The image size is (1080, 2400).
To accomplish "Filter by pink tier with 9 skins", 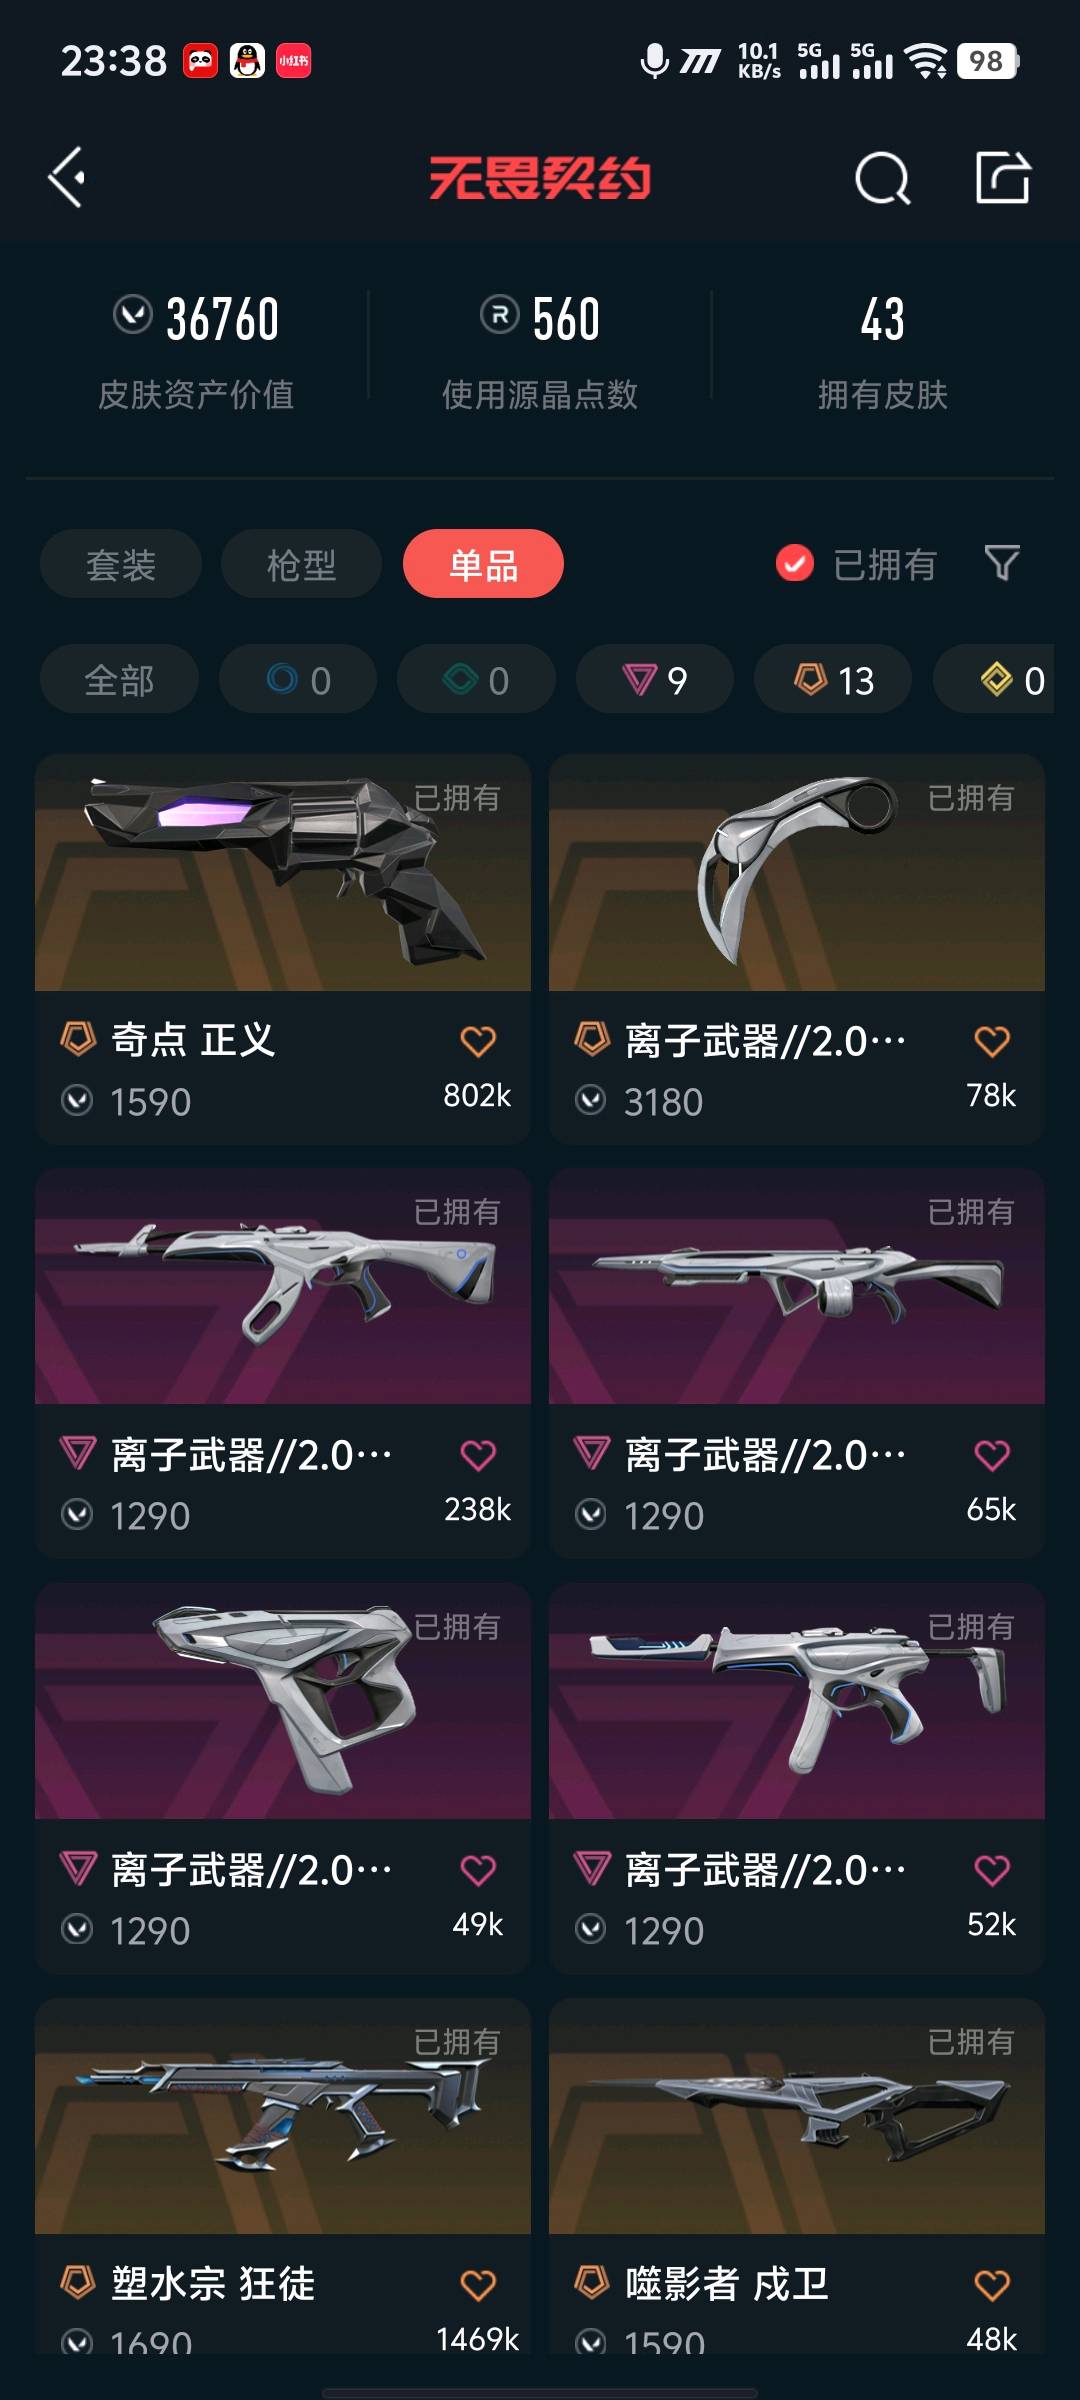I will pyautogui.click(x=655, y=680).
